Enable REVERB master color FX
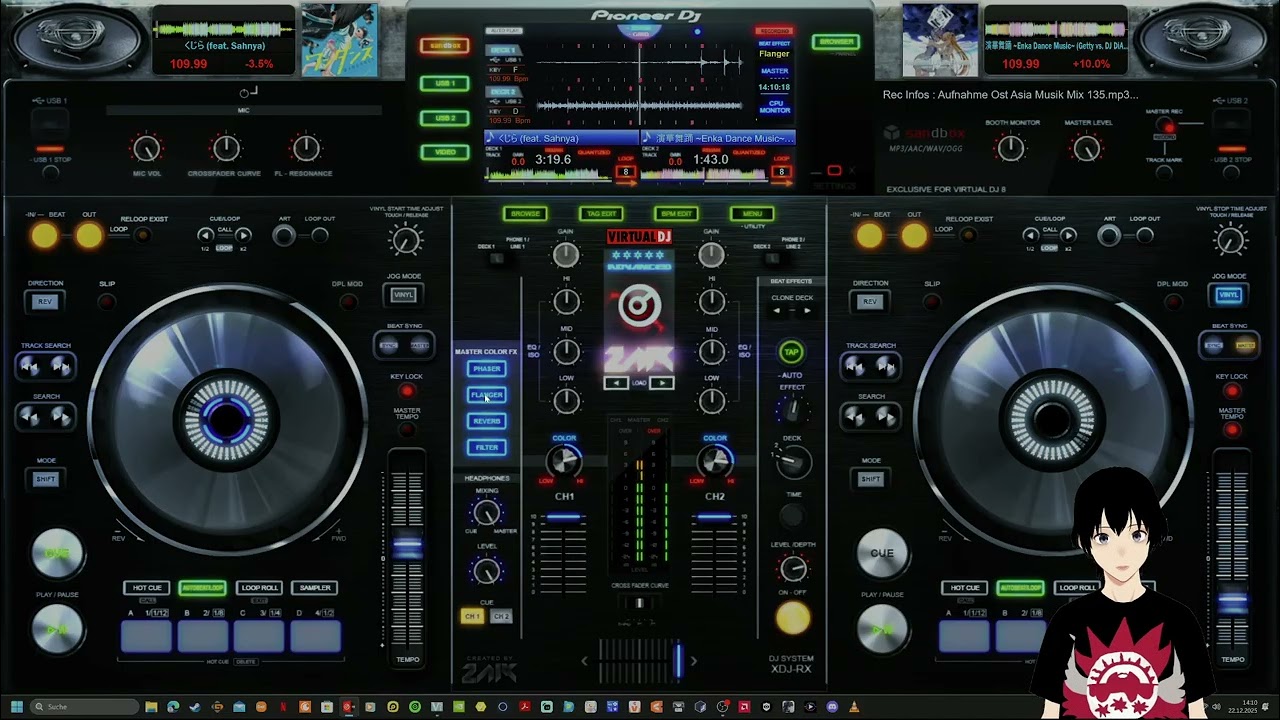 [x=487, y=421]
